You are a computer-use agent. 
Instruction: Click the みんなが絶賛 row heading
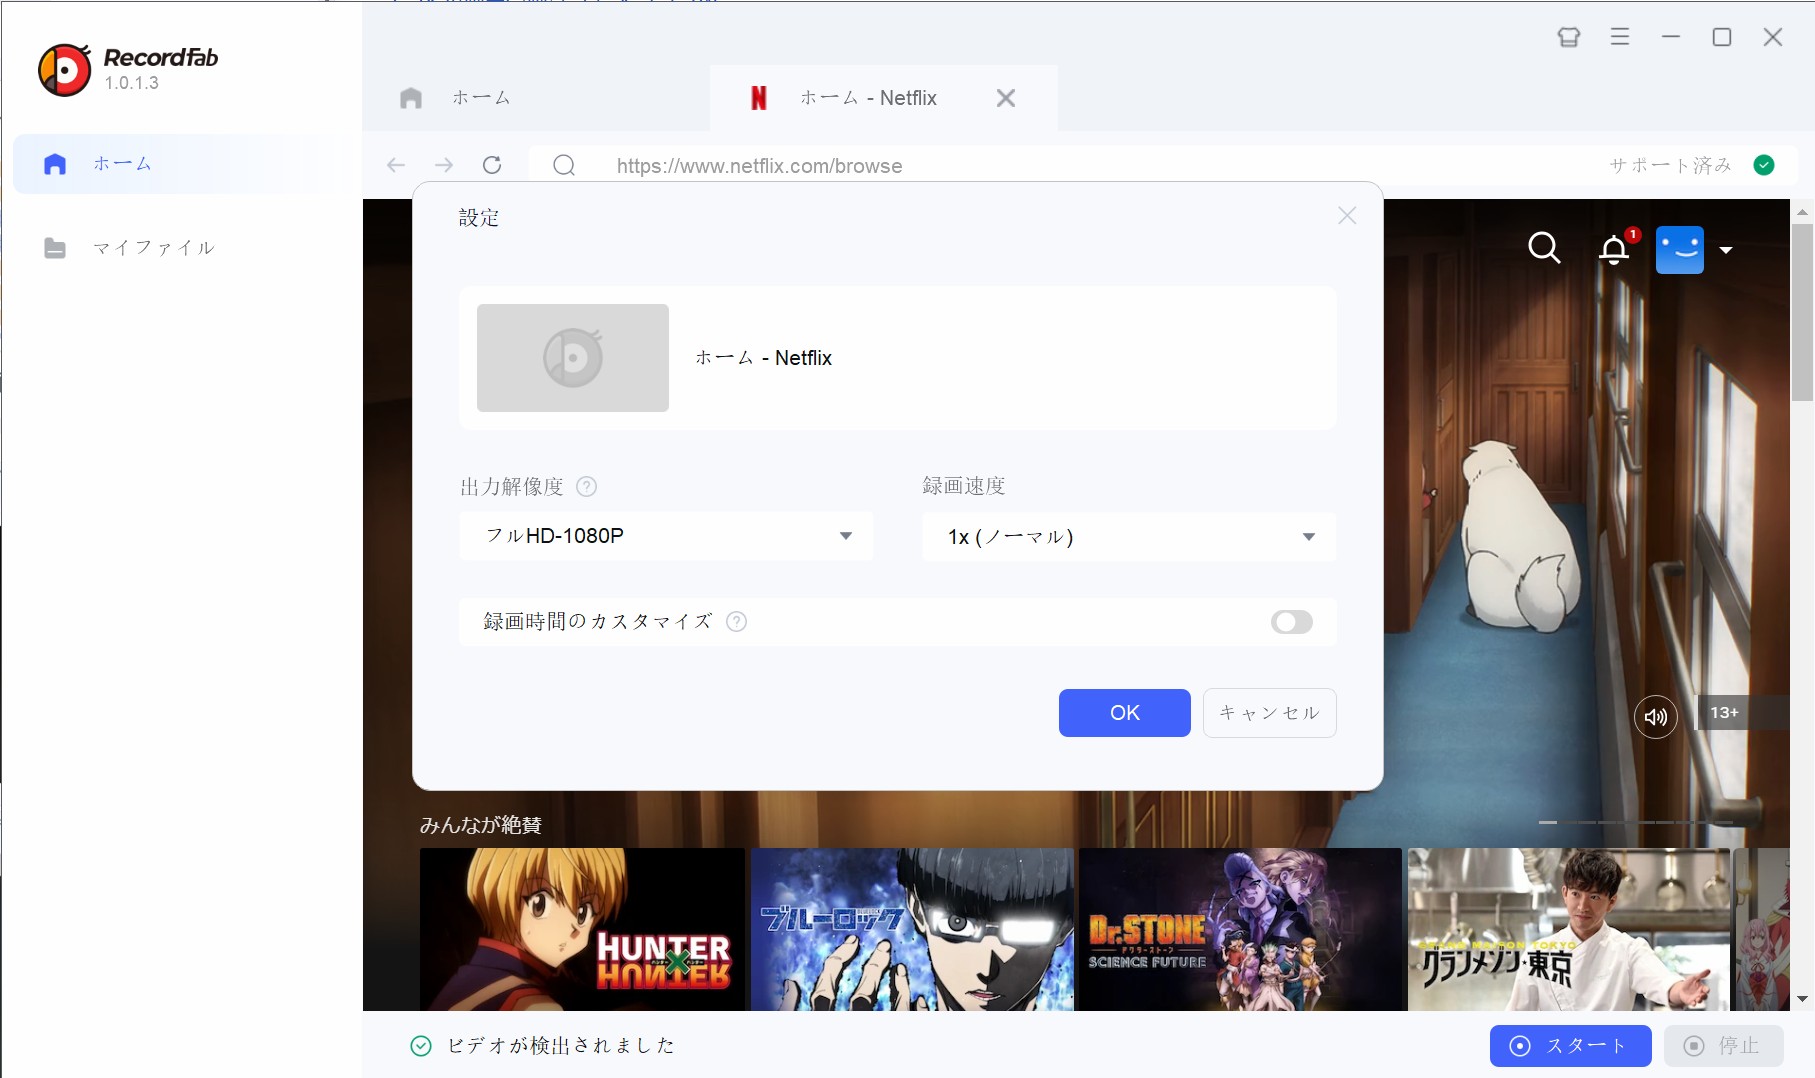(481, 825)
